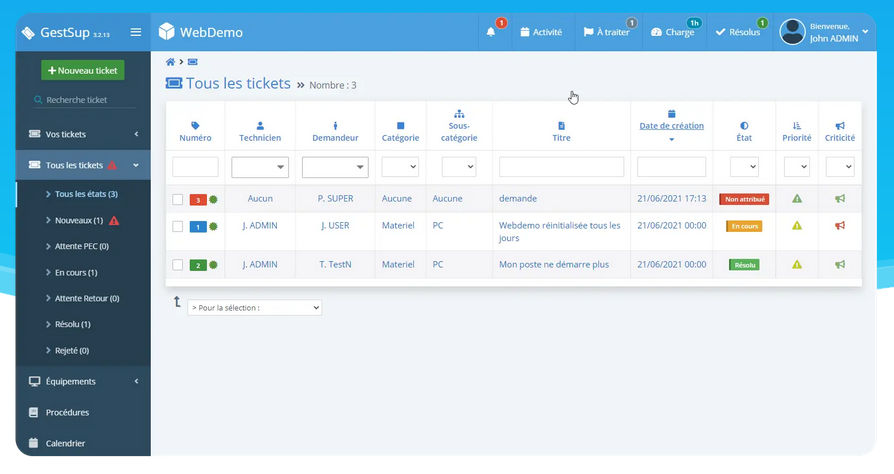Open Attente Retour (0) filter link
Viewport: 894px width, 474px height.
click(87, 298)
